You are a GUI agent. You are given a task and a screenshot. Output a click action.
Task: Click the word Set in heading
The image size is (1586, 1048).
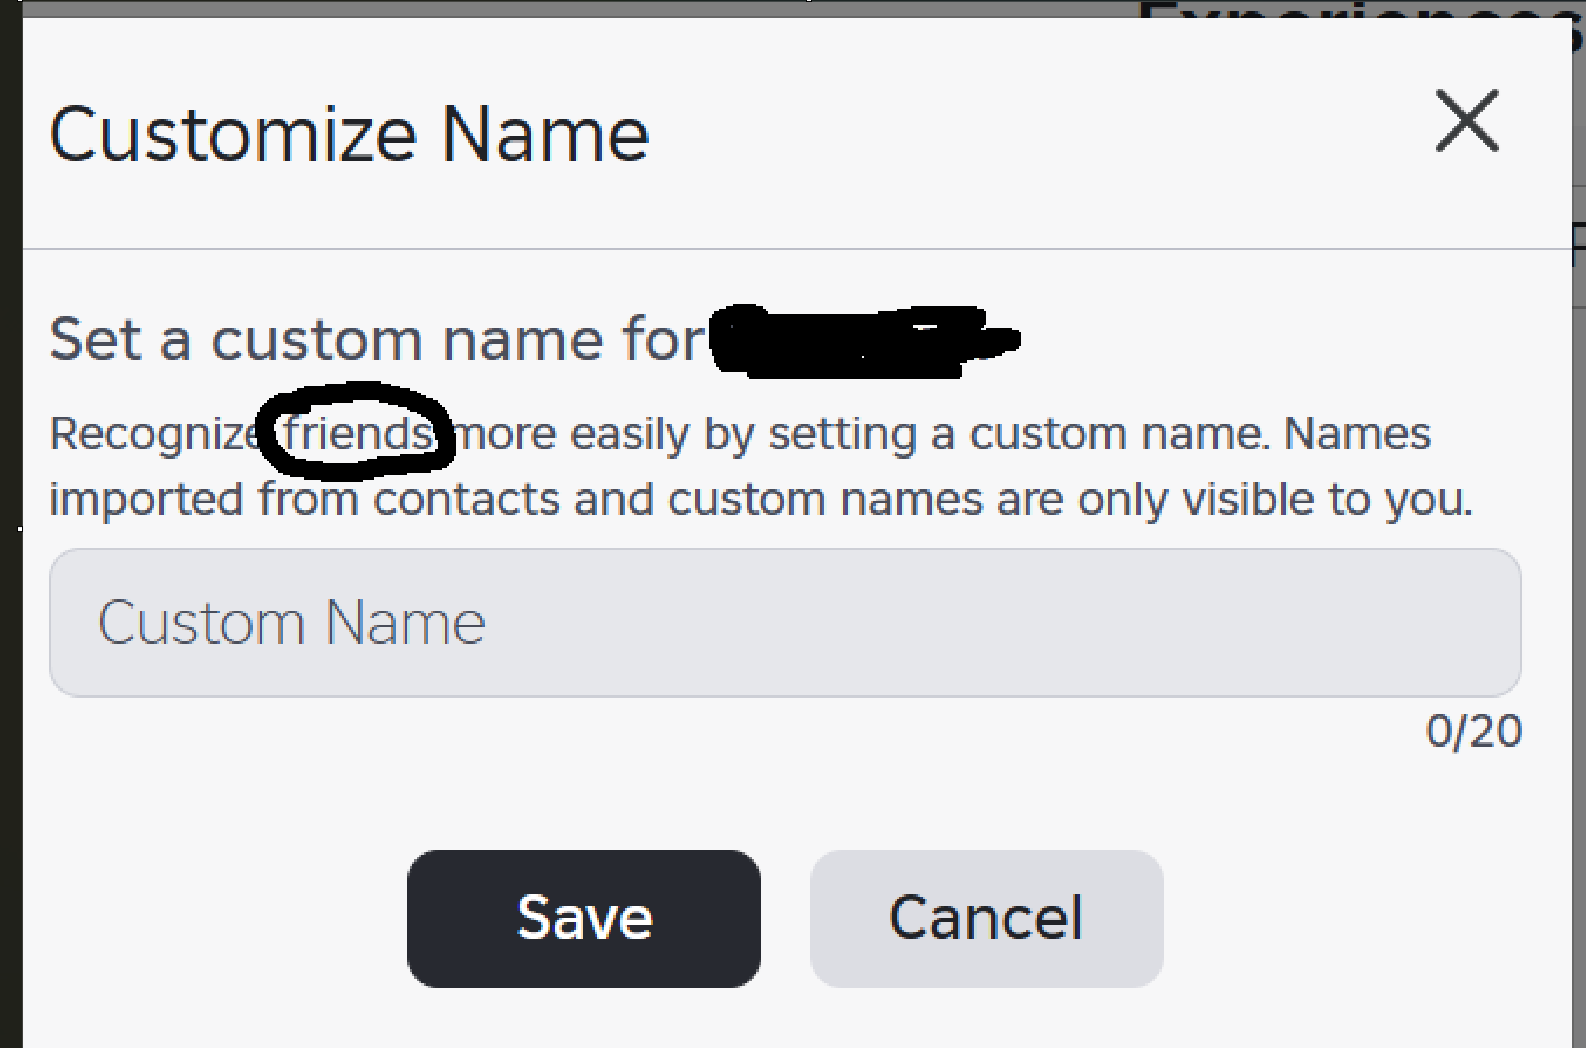95,339
